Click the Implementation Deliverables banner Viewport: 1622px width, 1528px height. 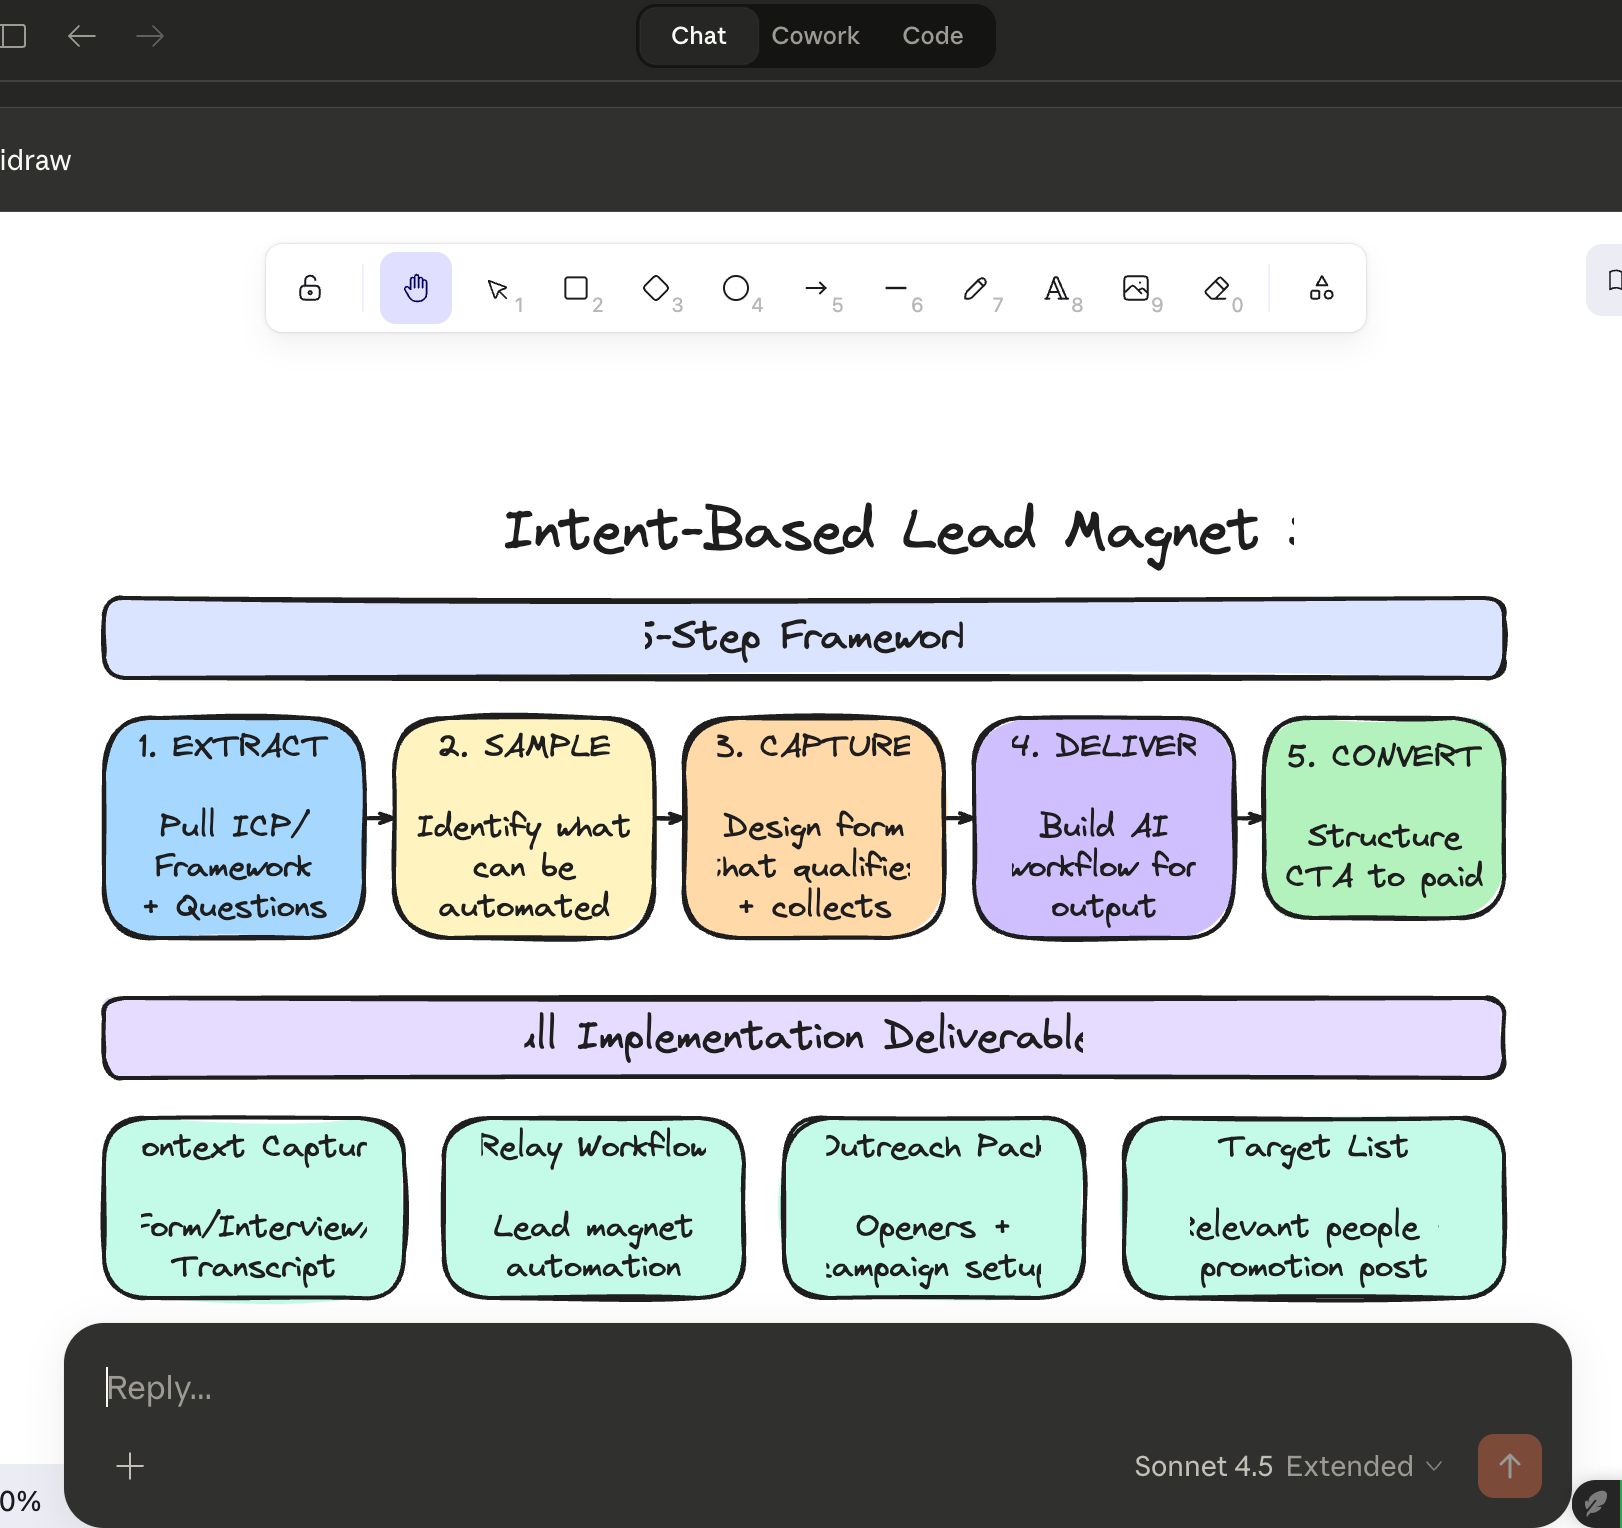tap(804, 1037)
